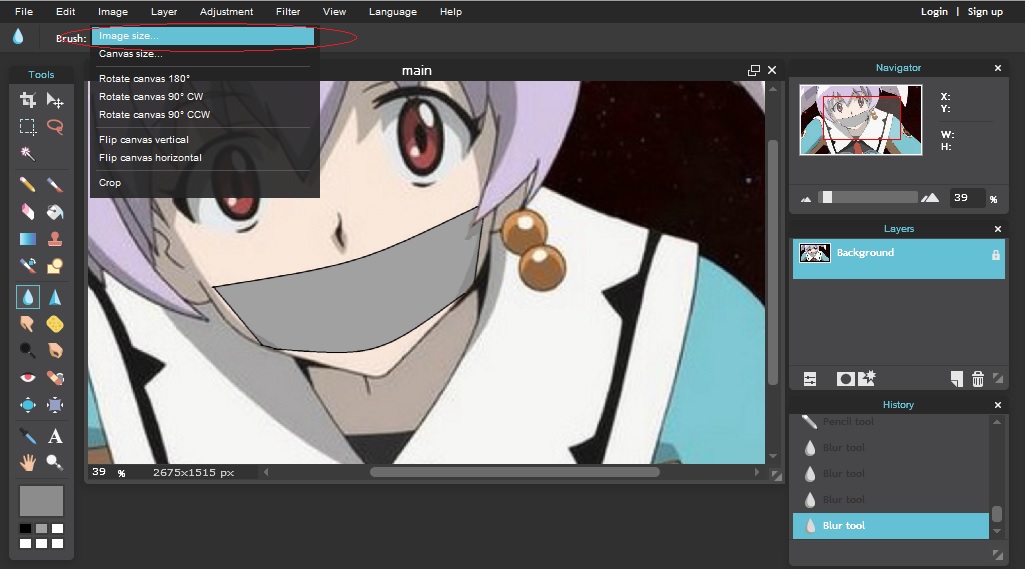Viewport: 1025px width, 569px height.
Task: Open the Language menu
Action: 392,11
